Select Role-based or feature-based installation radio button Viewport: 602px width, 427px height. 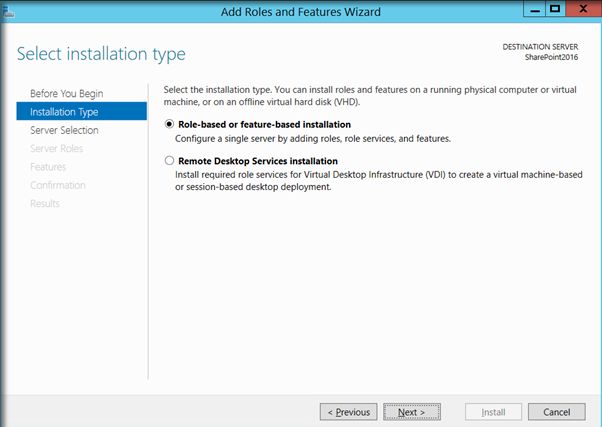click(170, 125)
